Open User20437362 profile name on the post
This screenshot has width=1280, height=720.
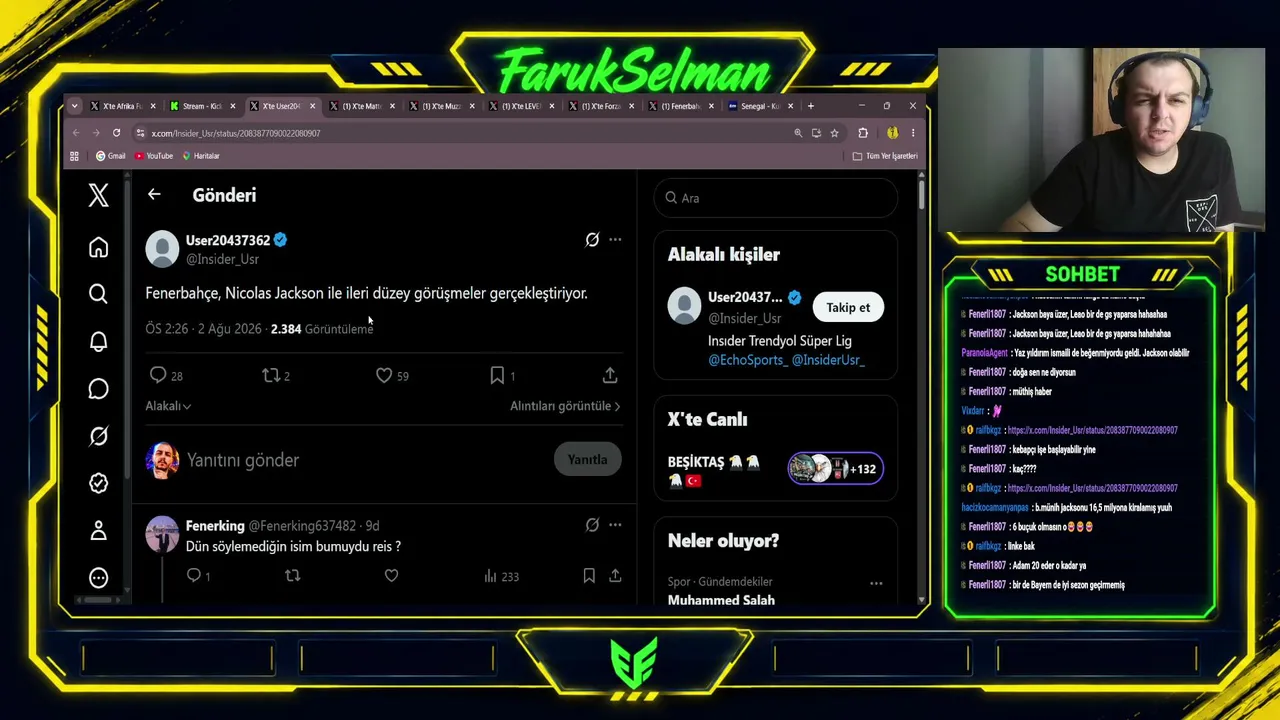coord(228,240)
